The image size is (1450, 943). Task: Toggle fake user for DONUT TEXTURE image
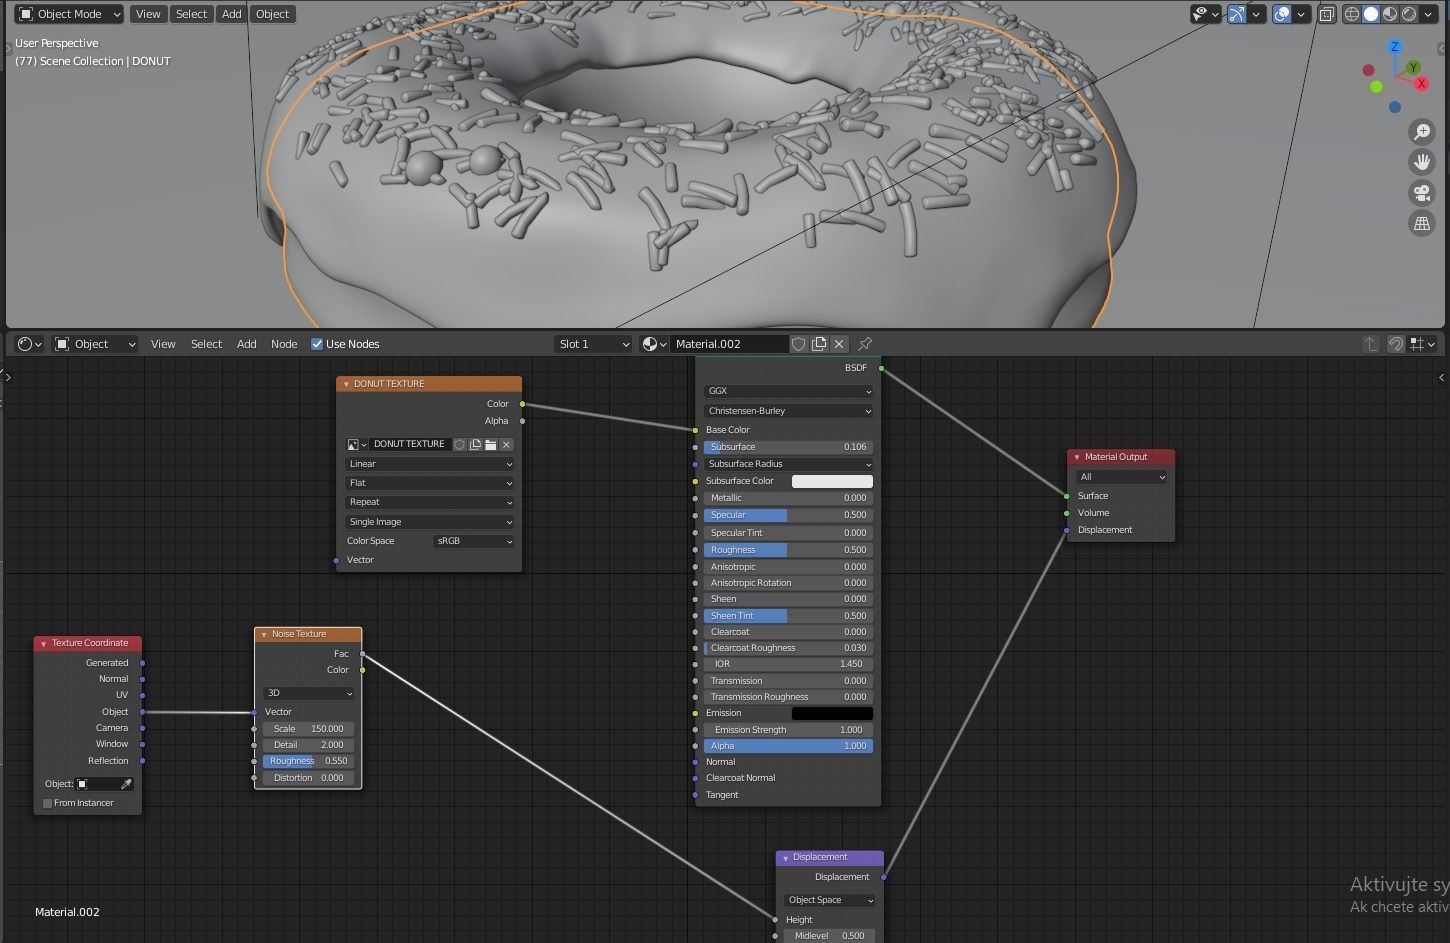pyautogui.click(x=460, y=444)
